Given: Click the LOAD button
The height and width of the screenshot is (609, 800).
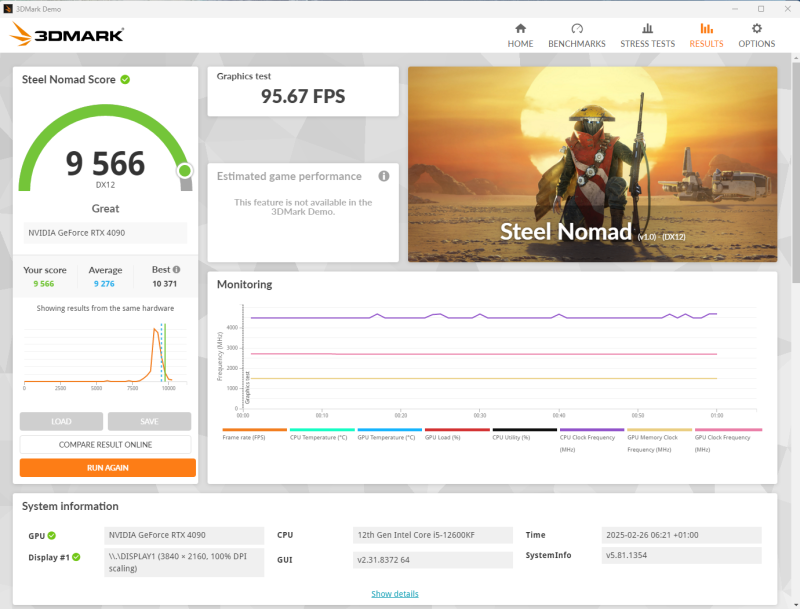Looking at the screenshot, I should (61, 421).
